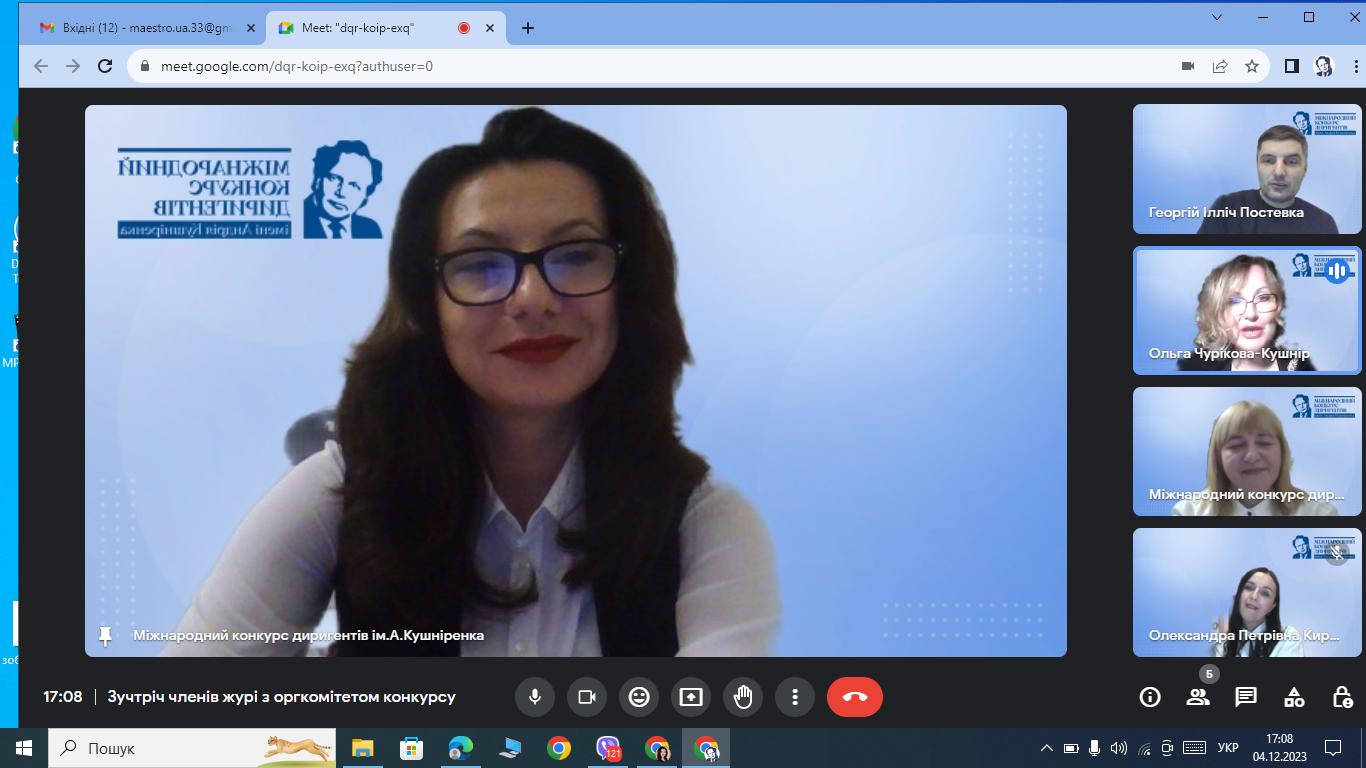Mute the microphone in Meet
The width and height of the screenshot is (1366, 768).
[535, 697]
